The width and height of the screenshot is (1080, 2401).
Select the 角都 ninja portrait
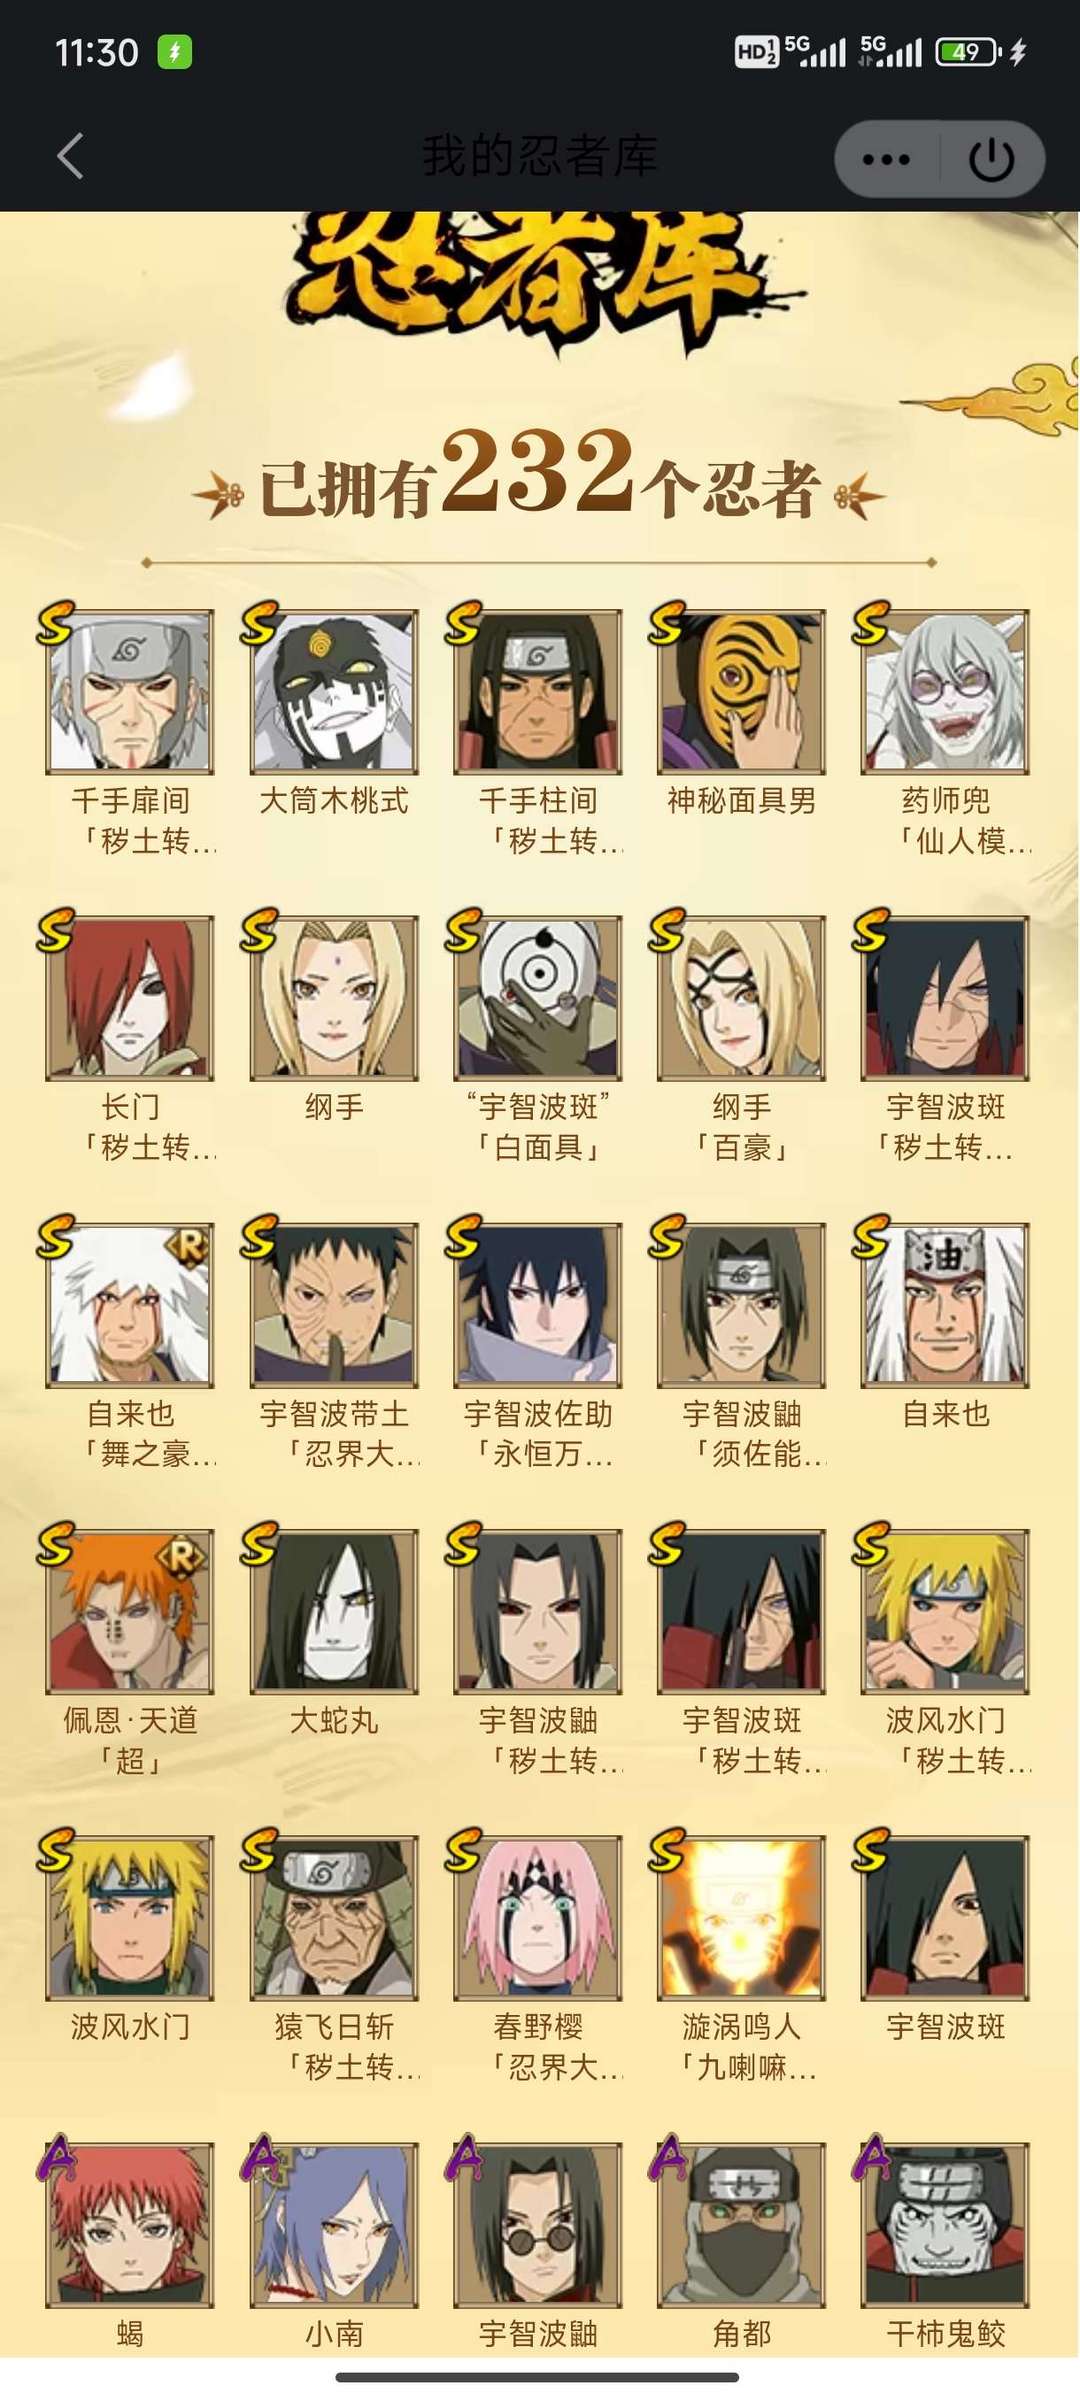click(741, 2226)
